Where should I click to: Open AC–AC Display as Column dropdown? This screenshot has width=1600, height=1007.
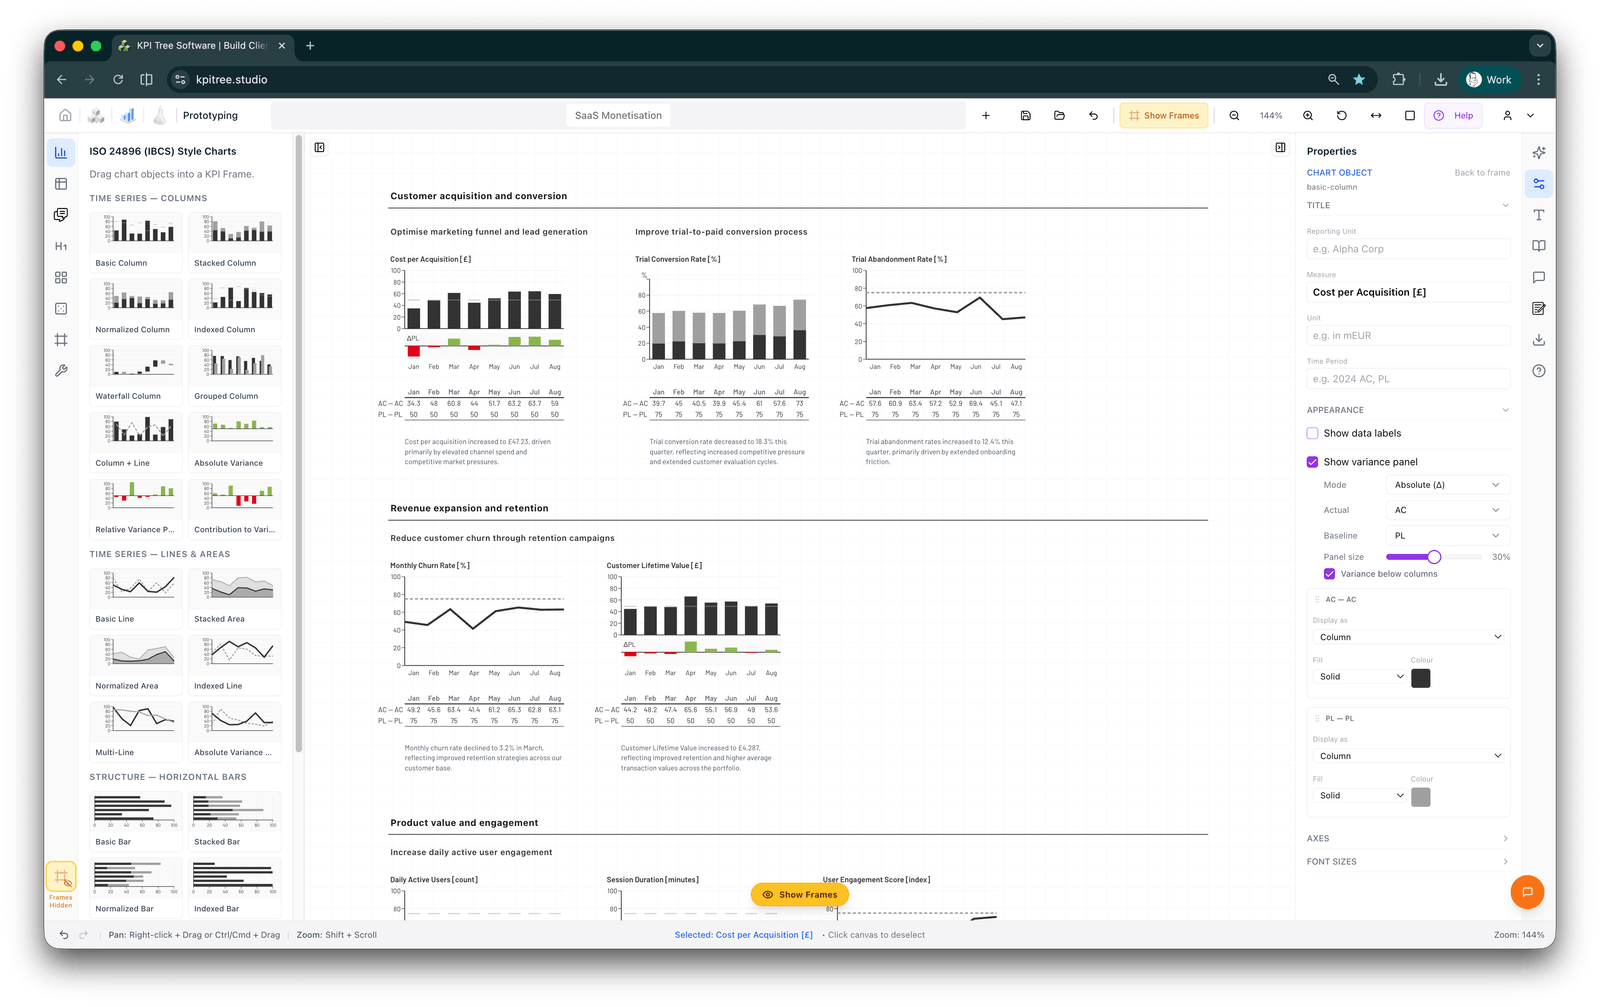point(1410,637)
